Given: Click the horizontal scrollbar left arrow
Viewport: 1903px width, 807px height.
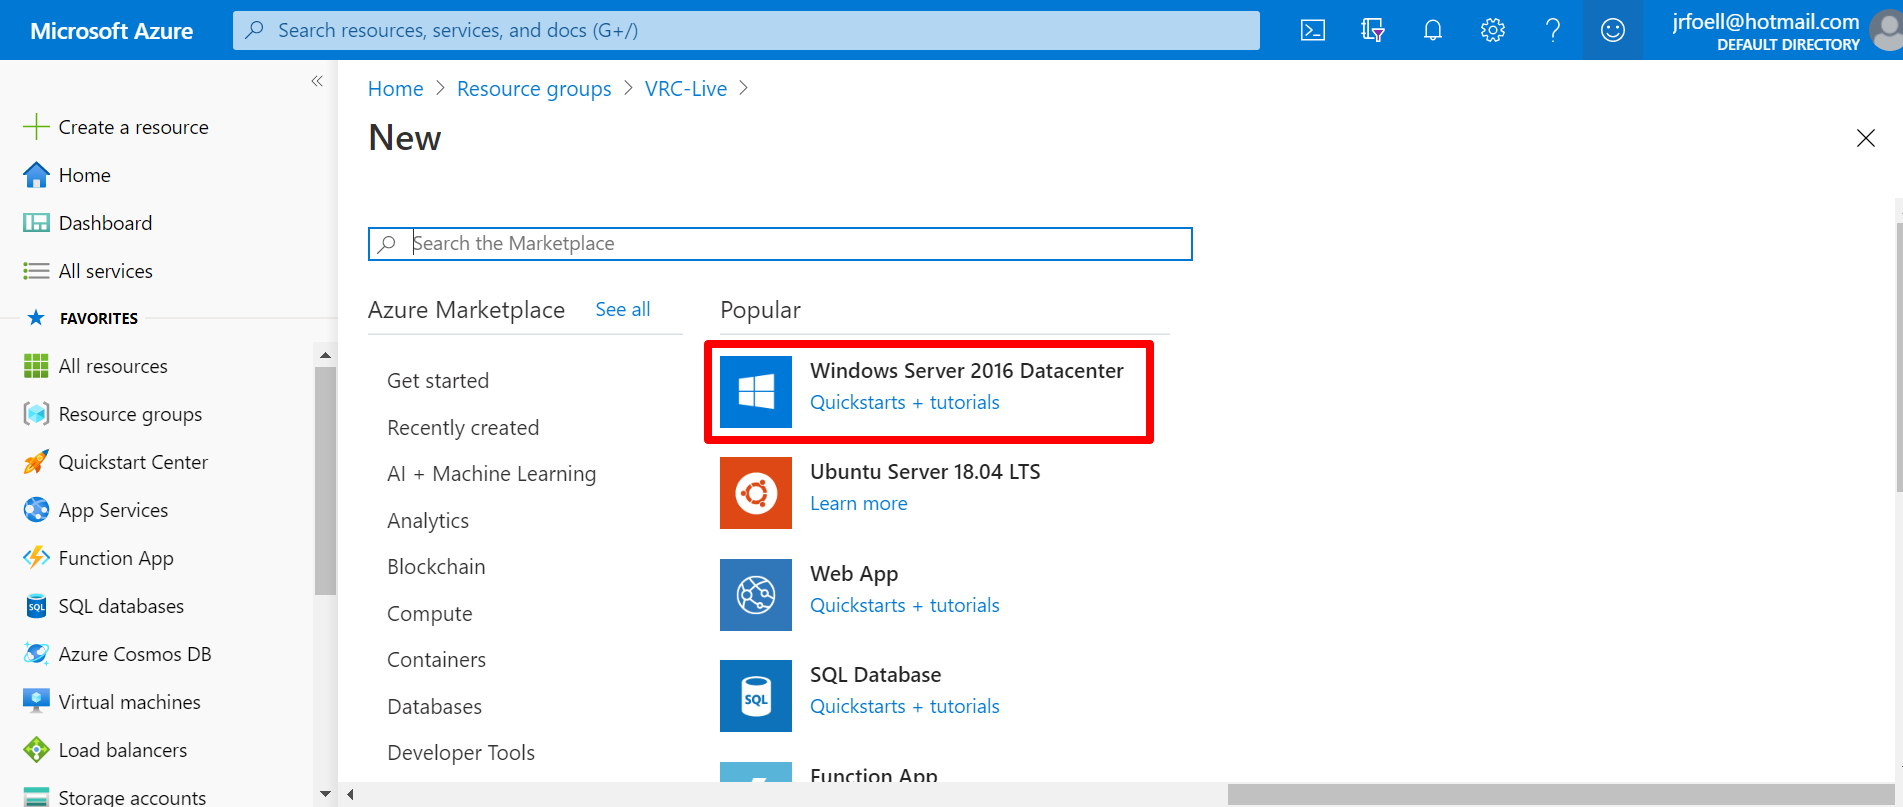Looking at the screenshot, I should click(x=350, y=795).
